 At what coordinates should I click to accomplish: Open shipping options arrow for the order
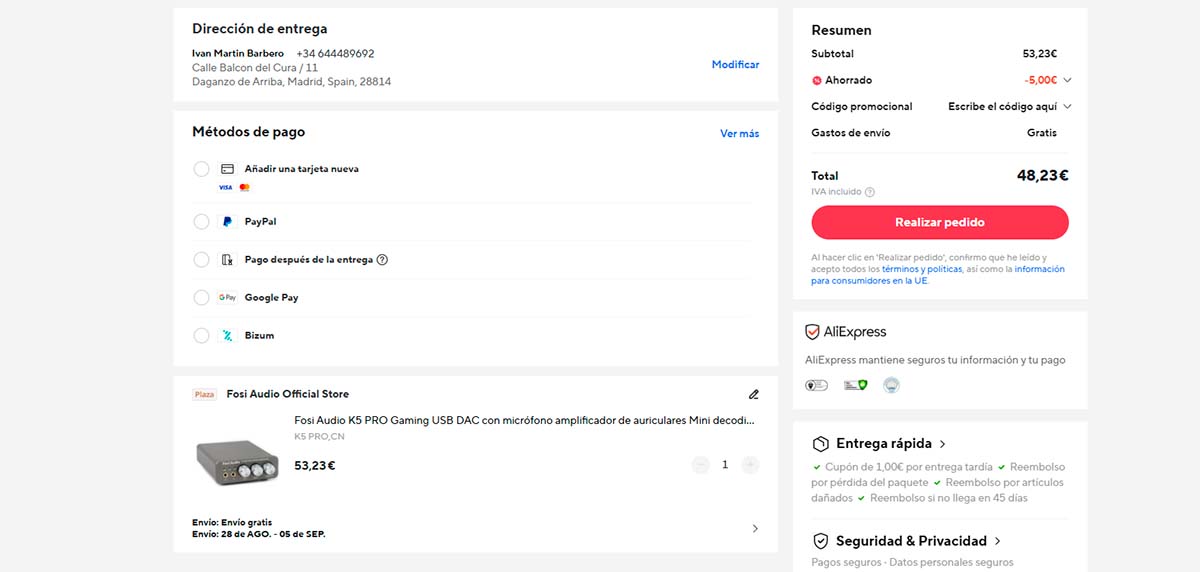pos(755,528)
